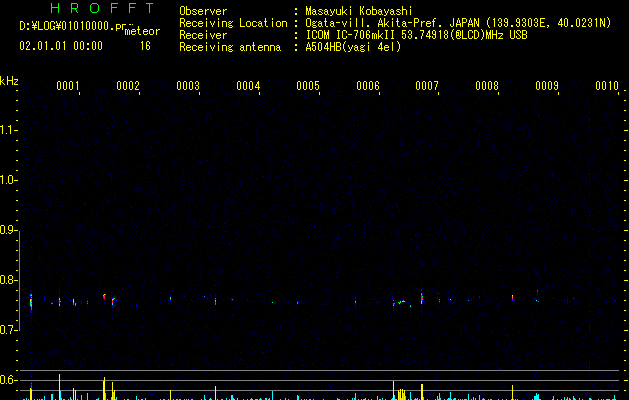Viewport: 629px width, 400px height.
Task: Click time marker 0010
Action: pyautogui.click(x=607, y=86)
